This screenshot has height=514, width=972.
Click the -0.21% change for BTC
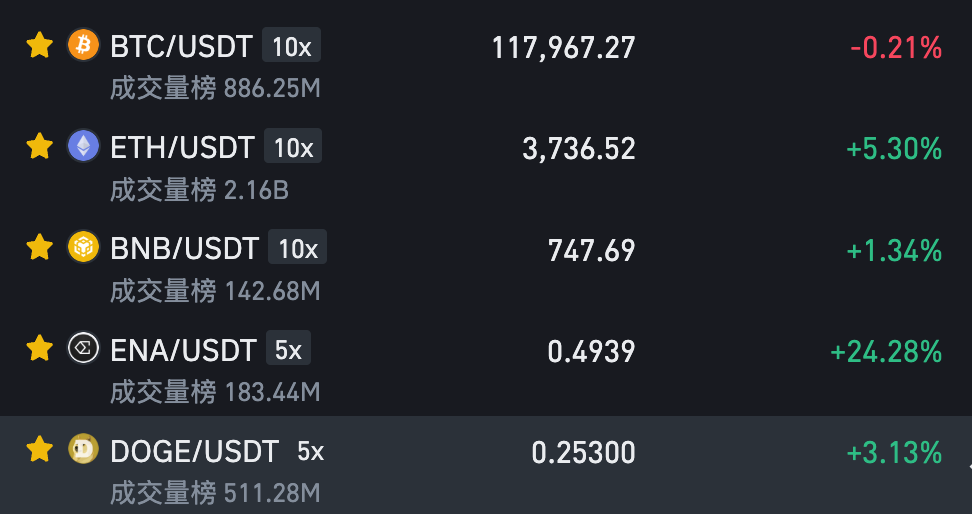[896, 48]
